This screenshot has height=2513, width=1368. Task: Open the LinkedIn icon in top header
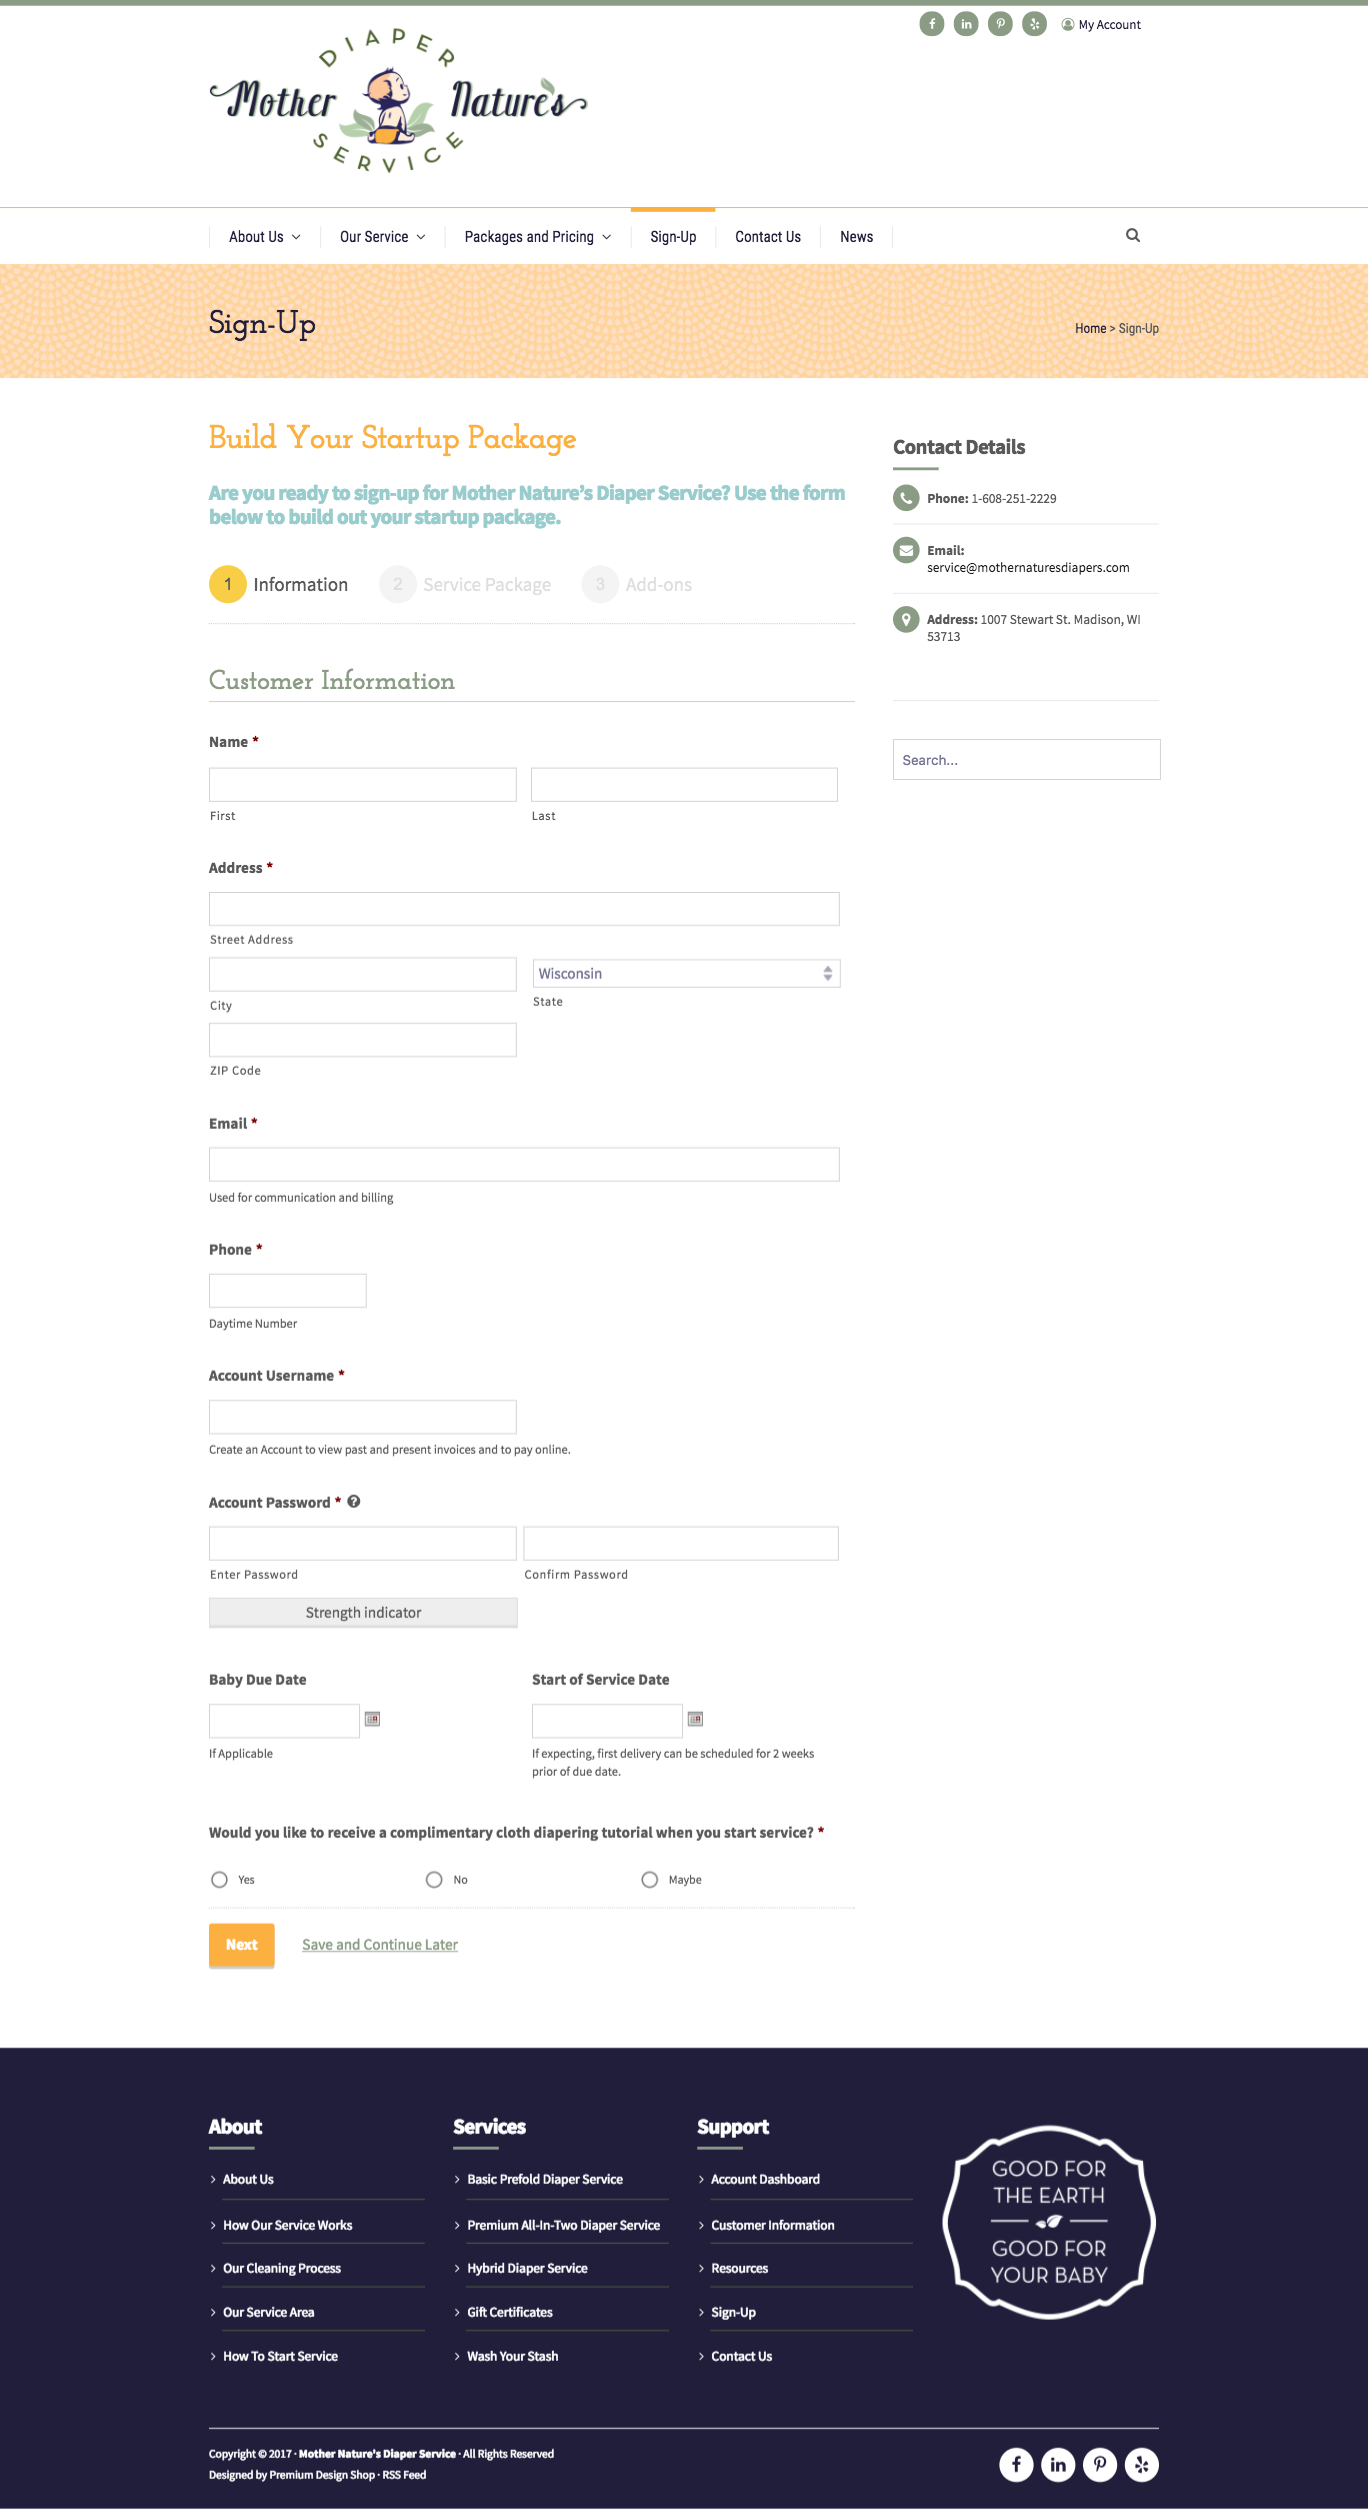[966, 24]
